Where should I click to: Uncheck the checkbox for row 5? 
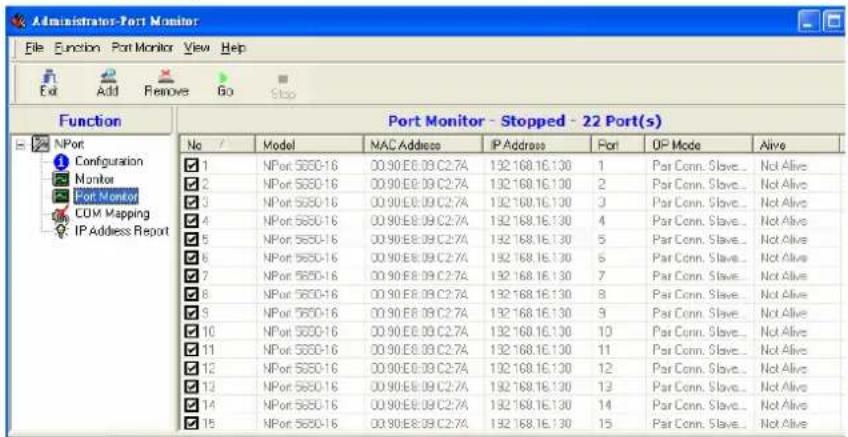point(191,240)
